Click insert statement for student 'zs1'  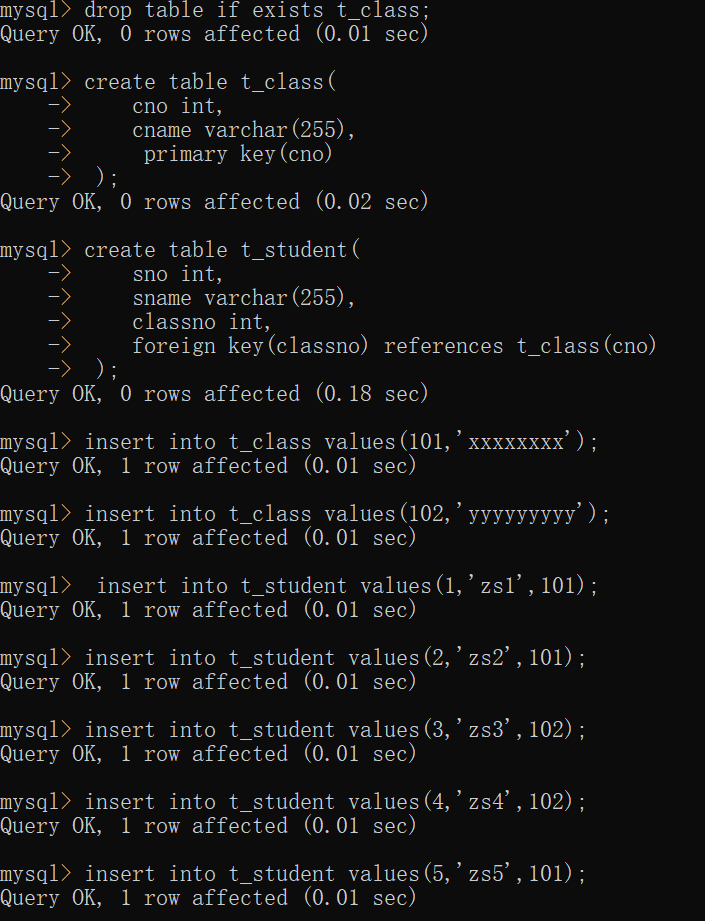[x=347, y=586]
